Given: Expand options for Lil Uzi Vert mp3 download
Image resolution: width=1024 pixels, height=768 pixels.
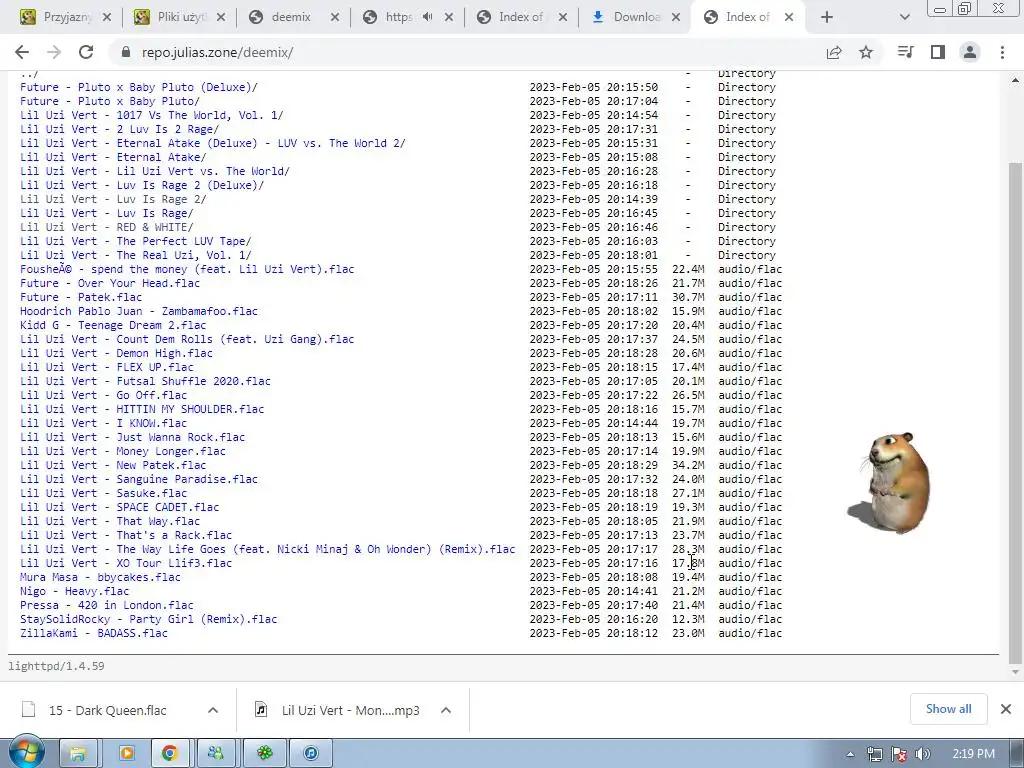Looking at the screenshot, I should 446,710.
